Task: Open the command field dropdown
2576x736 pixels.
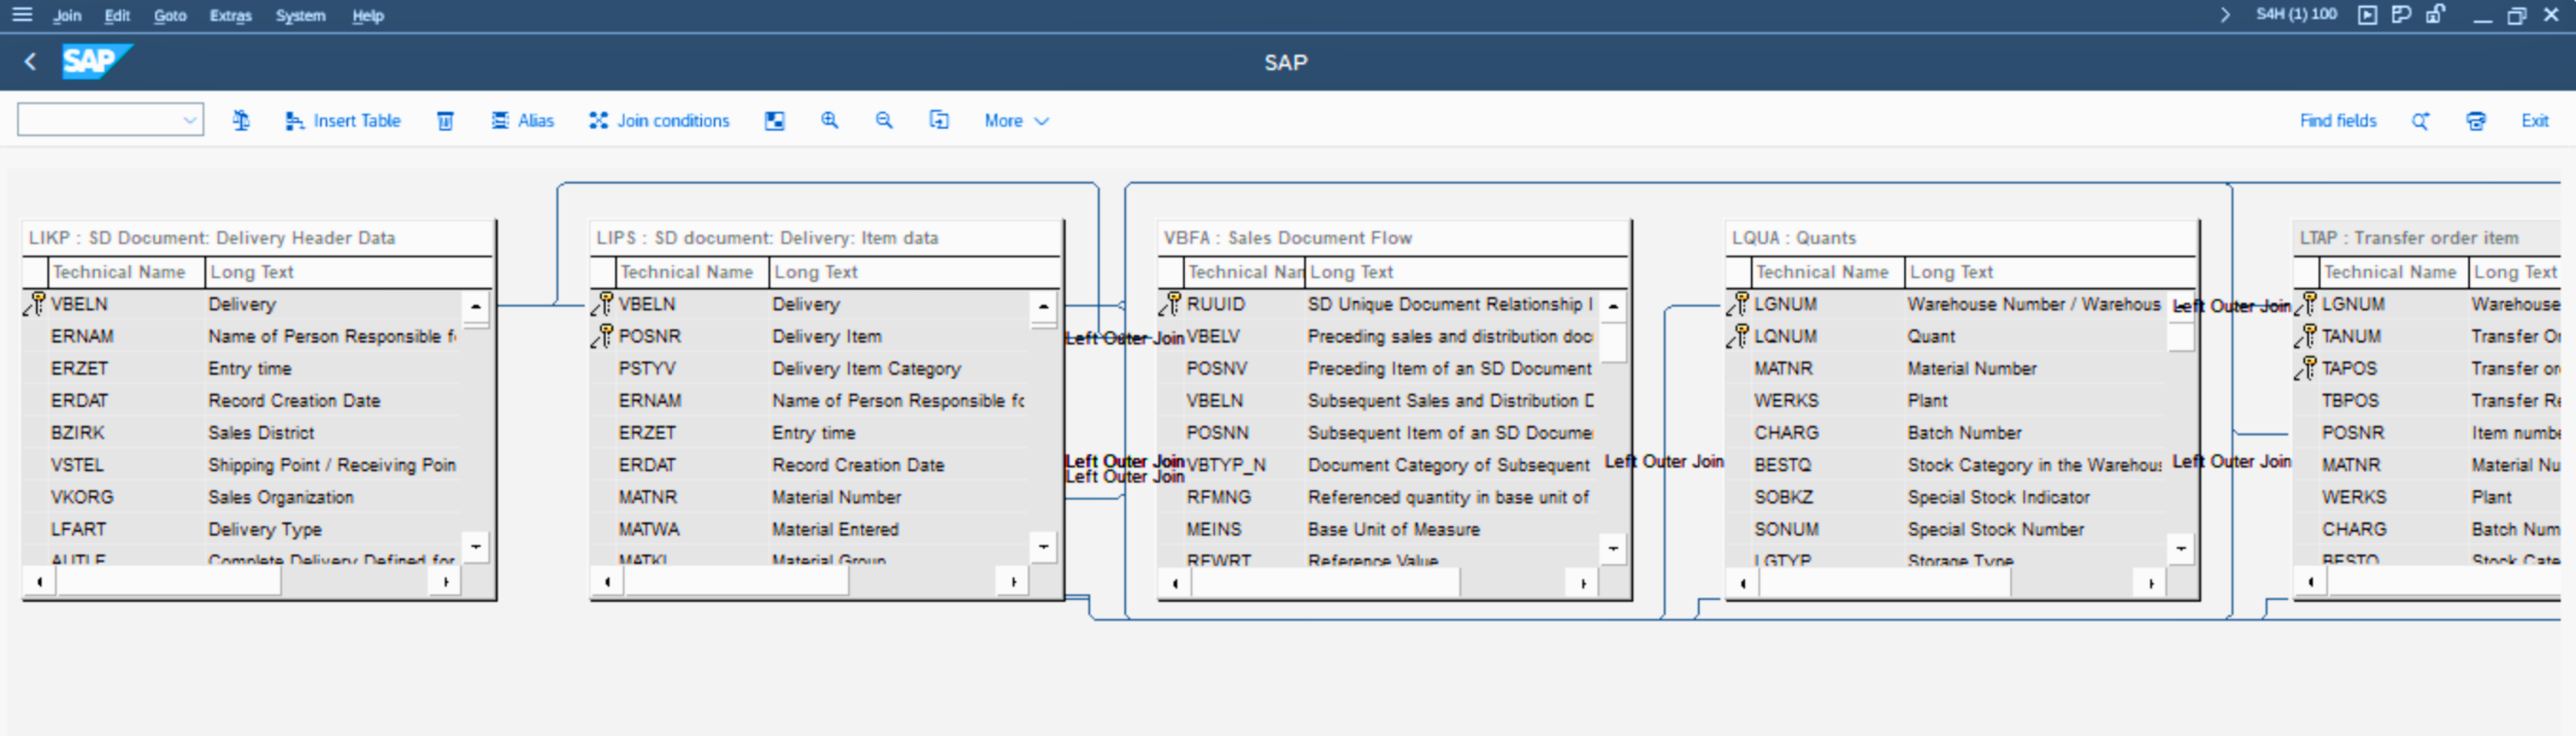Action: (x=189, y=121)
